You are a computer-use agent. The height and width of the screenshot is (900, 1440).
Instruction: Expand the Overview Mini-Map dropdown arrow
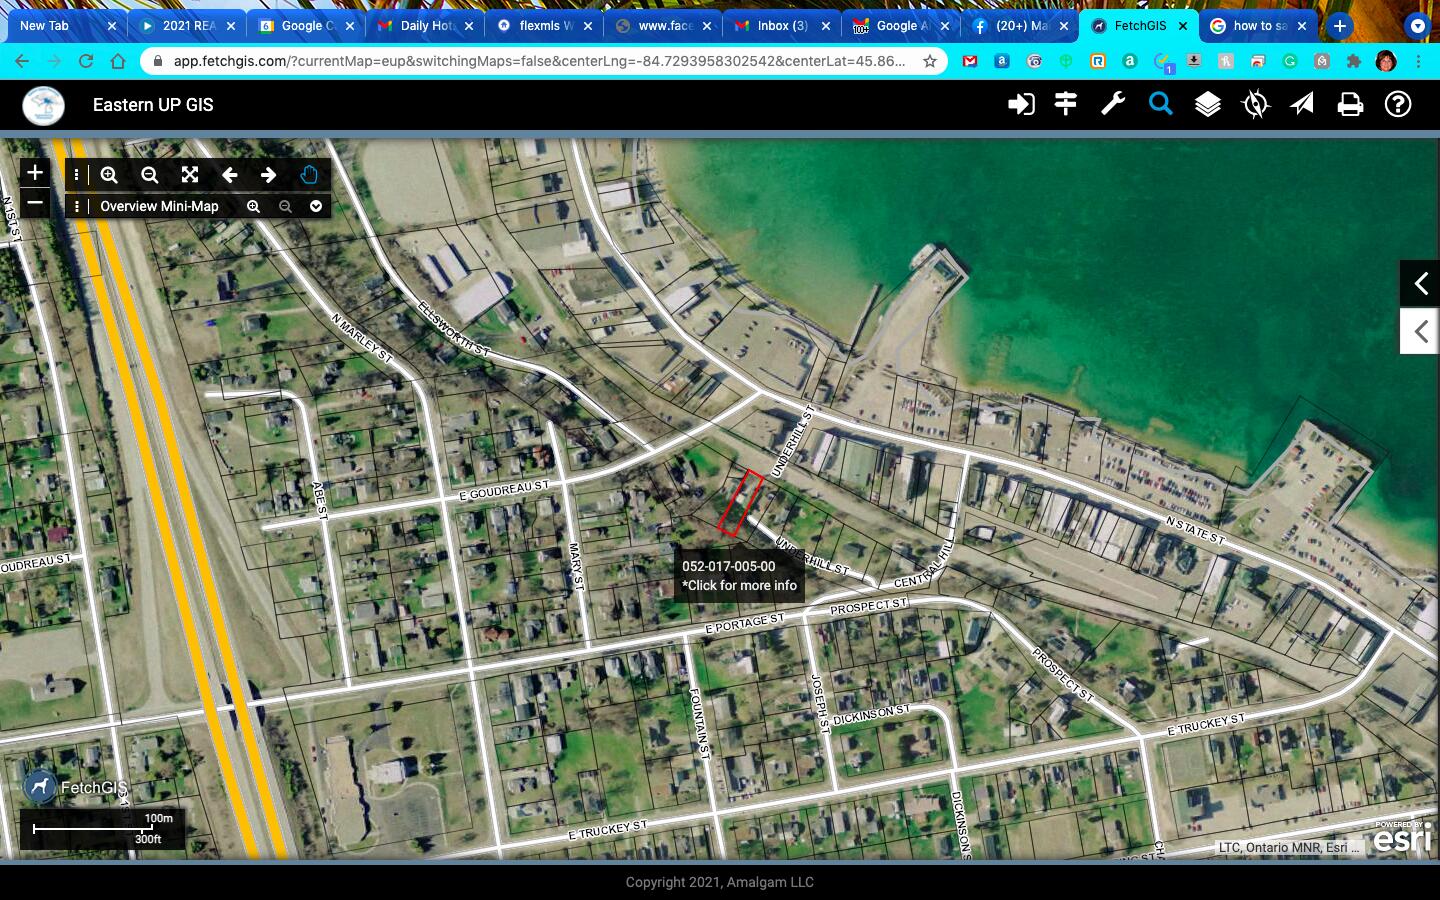point(316,207)
